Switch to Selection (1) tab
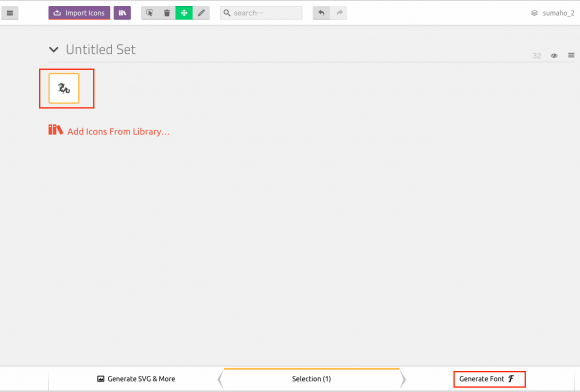The height and width of the screenshot is (392, 580). click(311, 379)
